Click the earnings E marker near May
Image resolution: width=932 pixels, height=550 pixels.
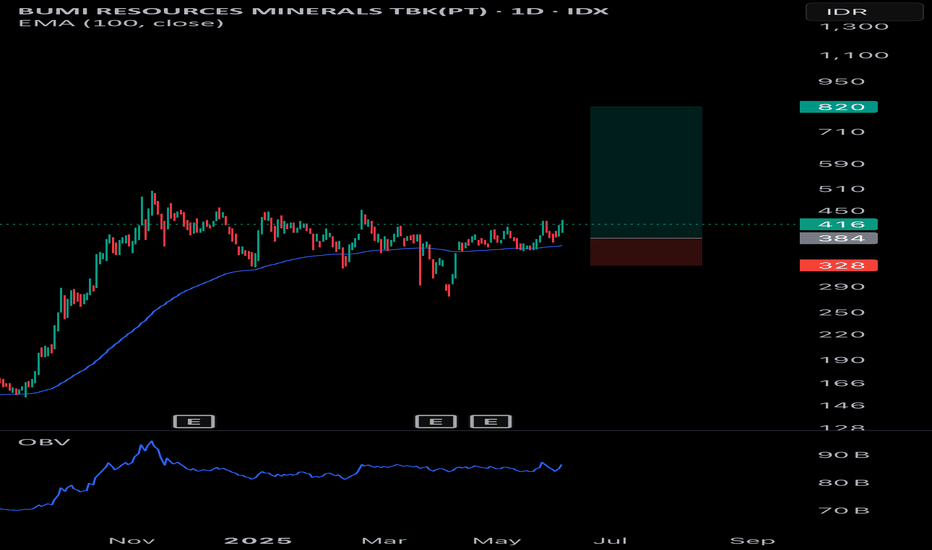tap(491, 422)
